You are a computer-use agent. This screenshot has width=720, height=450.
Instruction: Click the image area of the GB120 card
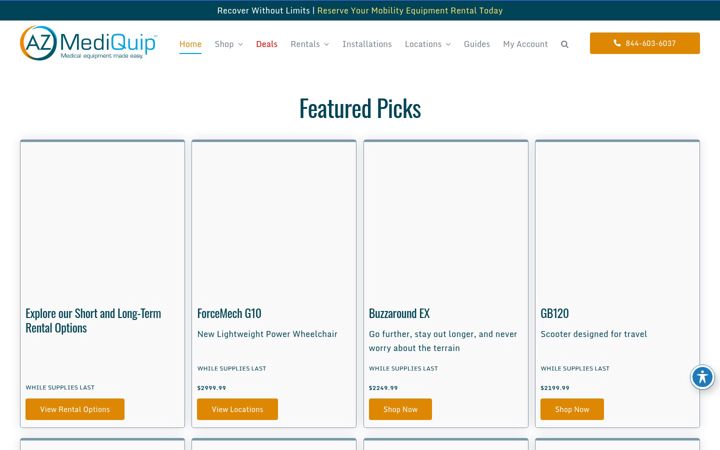617,220
